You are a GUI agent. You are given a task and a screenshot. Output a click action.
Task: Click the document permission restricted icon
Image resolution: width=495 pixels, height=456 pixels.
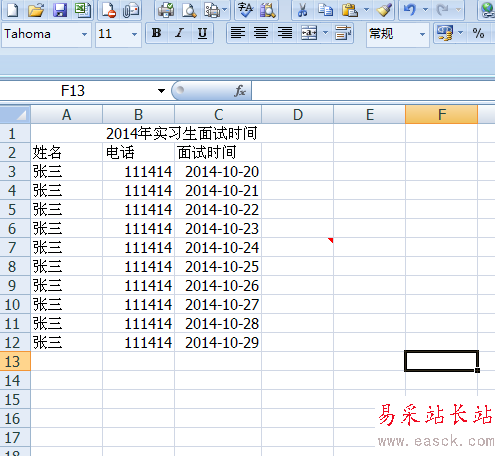pyautogui.click(x=108, y=10)
